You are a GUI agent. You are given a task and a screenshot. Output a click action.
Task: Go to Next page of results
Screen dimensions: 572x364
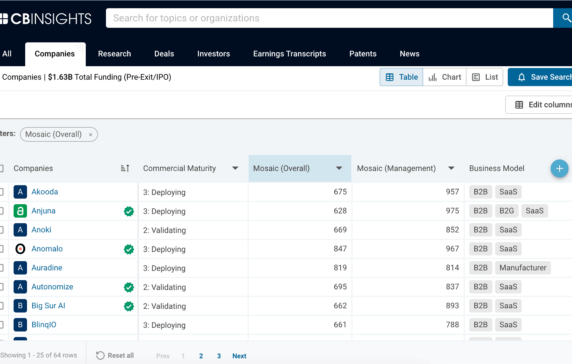pos(239,356)
